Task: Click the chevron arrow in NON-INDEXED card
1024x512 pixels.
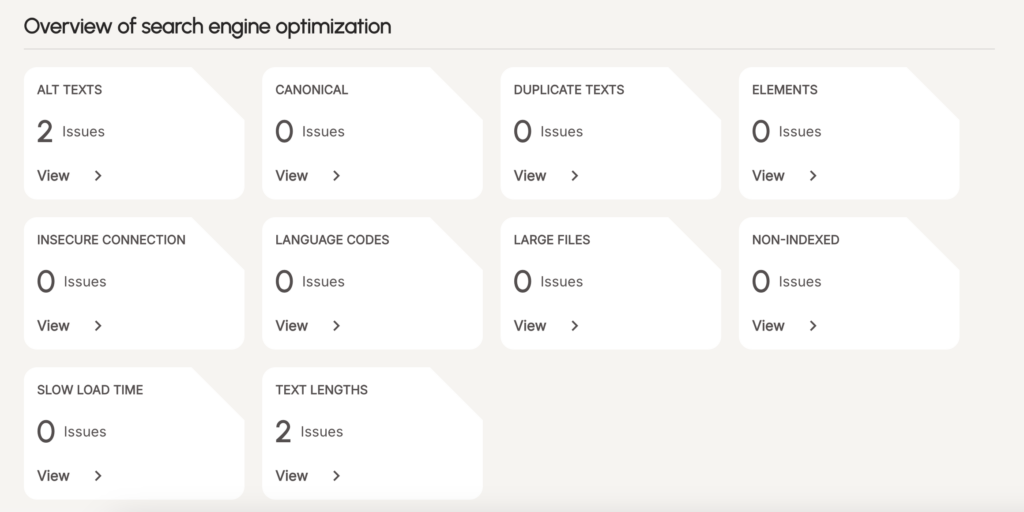Action: 813,326
